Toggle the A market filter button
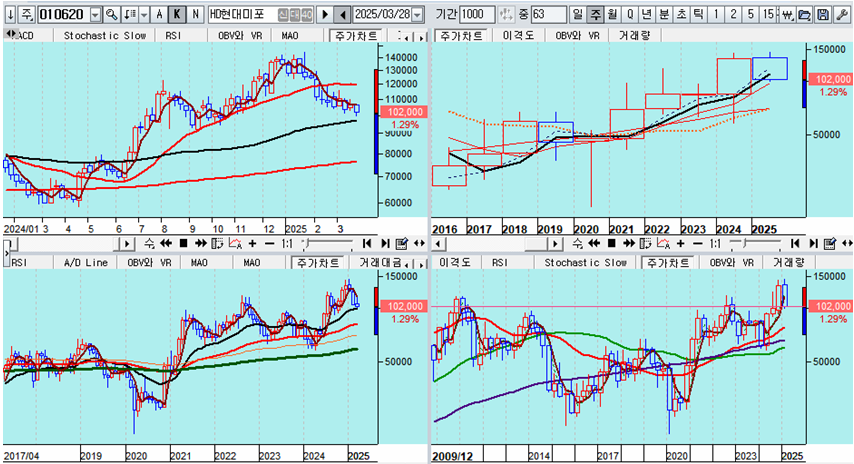 click(160, 15)
